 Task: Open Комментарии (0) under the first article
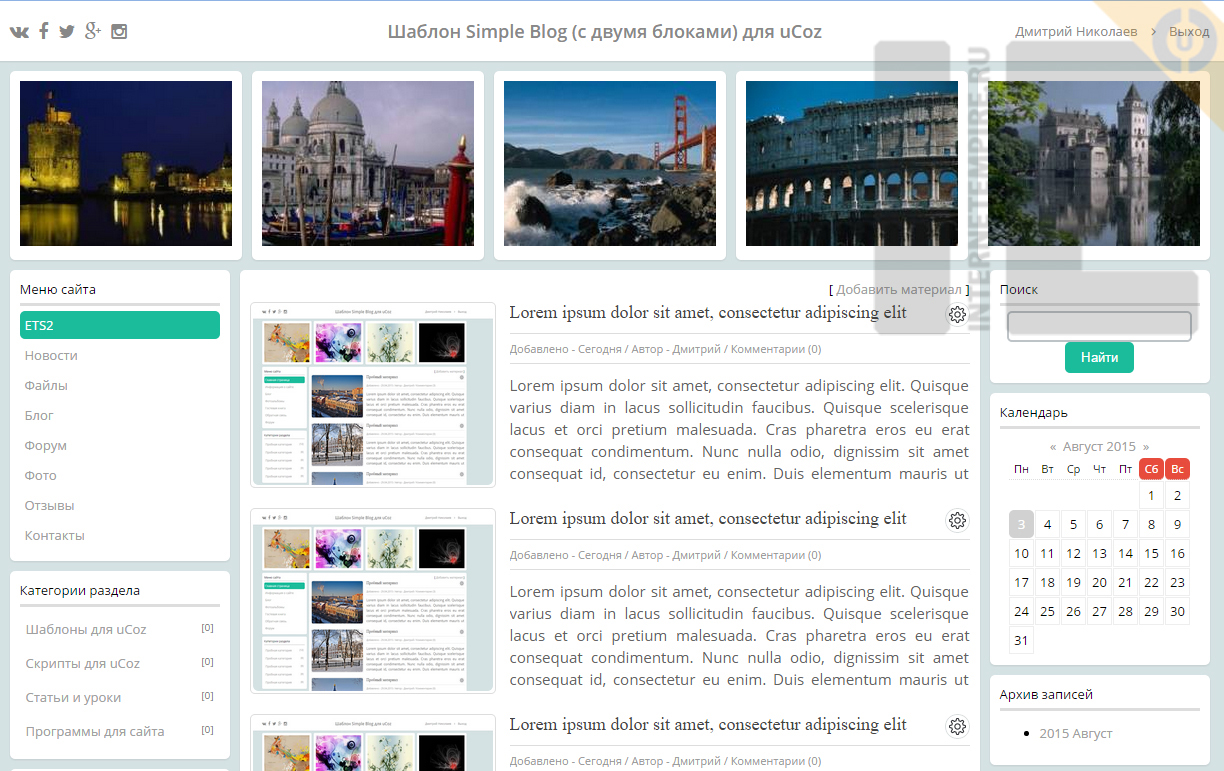click(777, 349)
